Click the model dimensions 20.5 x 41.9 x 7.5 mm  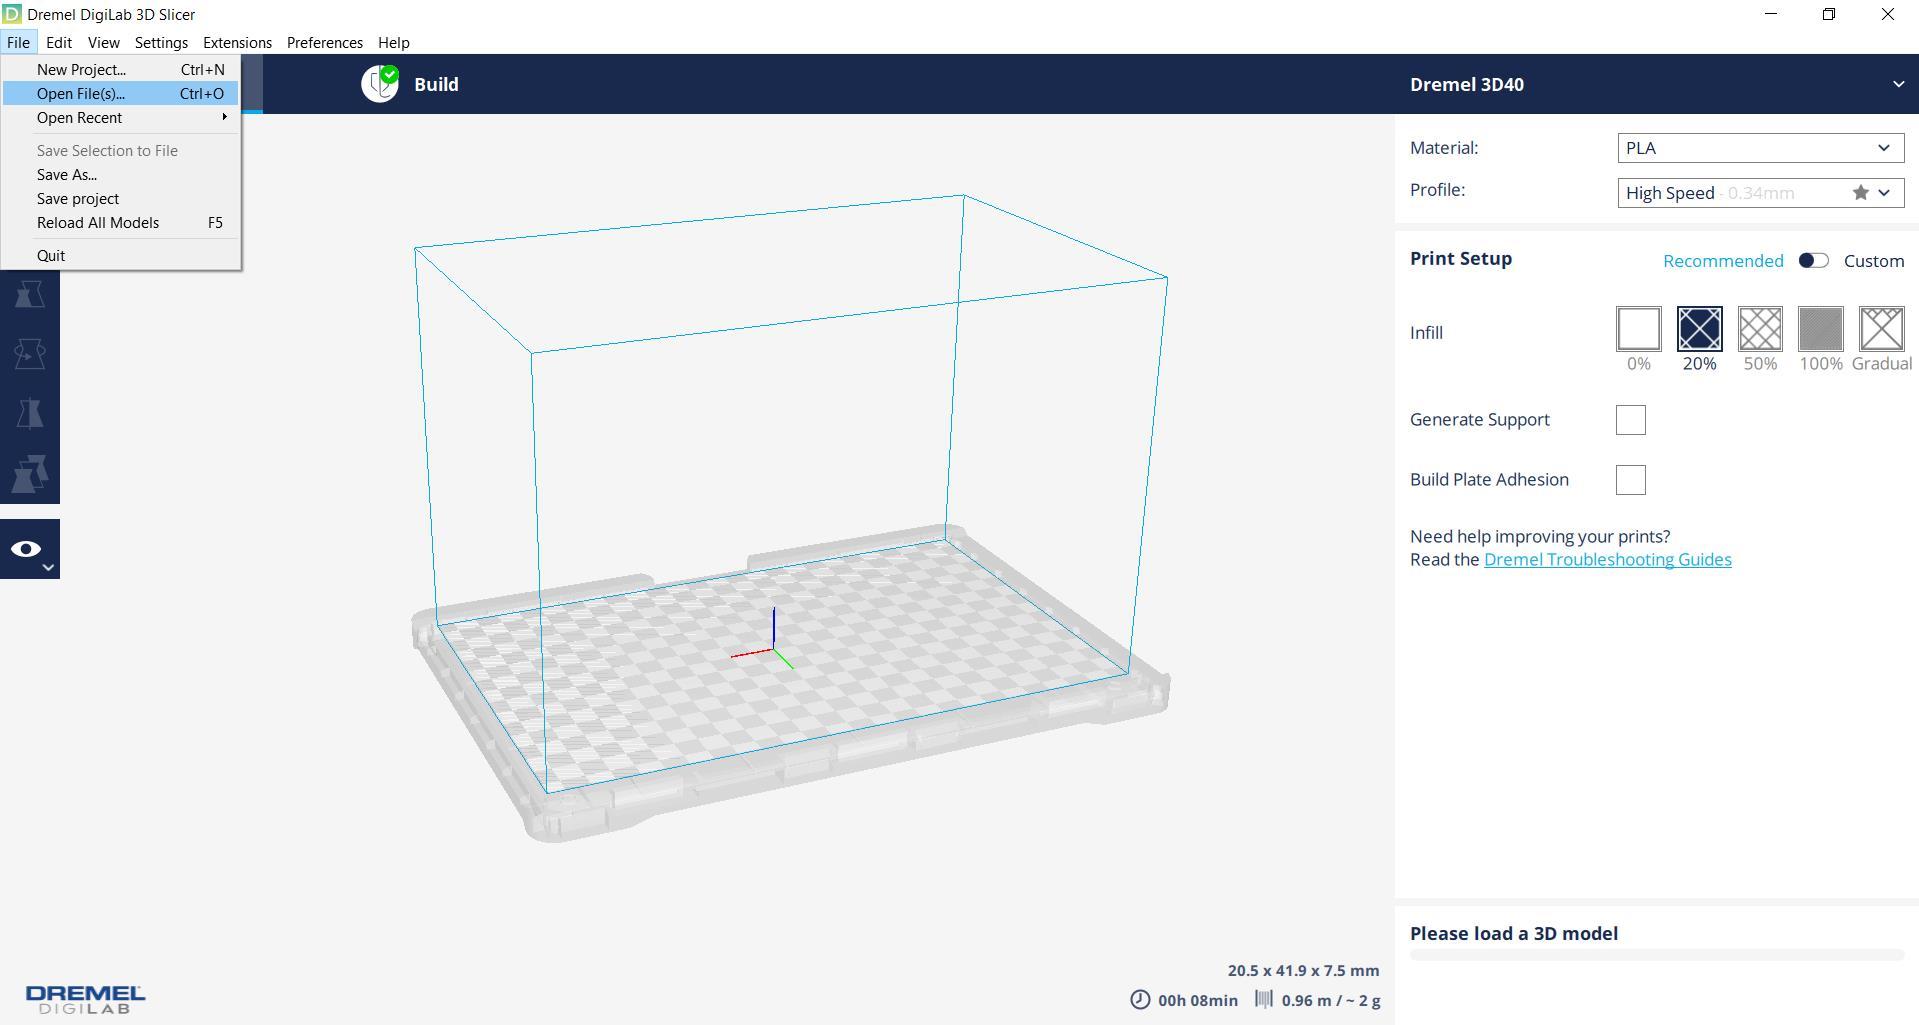[x=1303, y=970]
